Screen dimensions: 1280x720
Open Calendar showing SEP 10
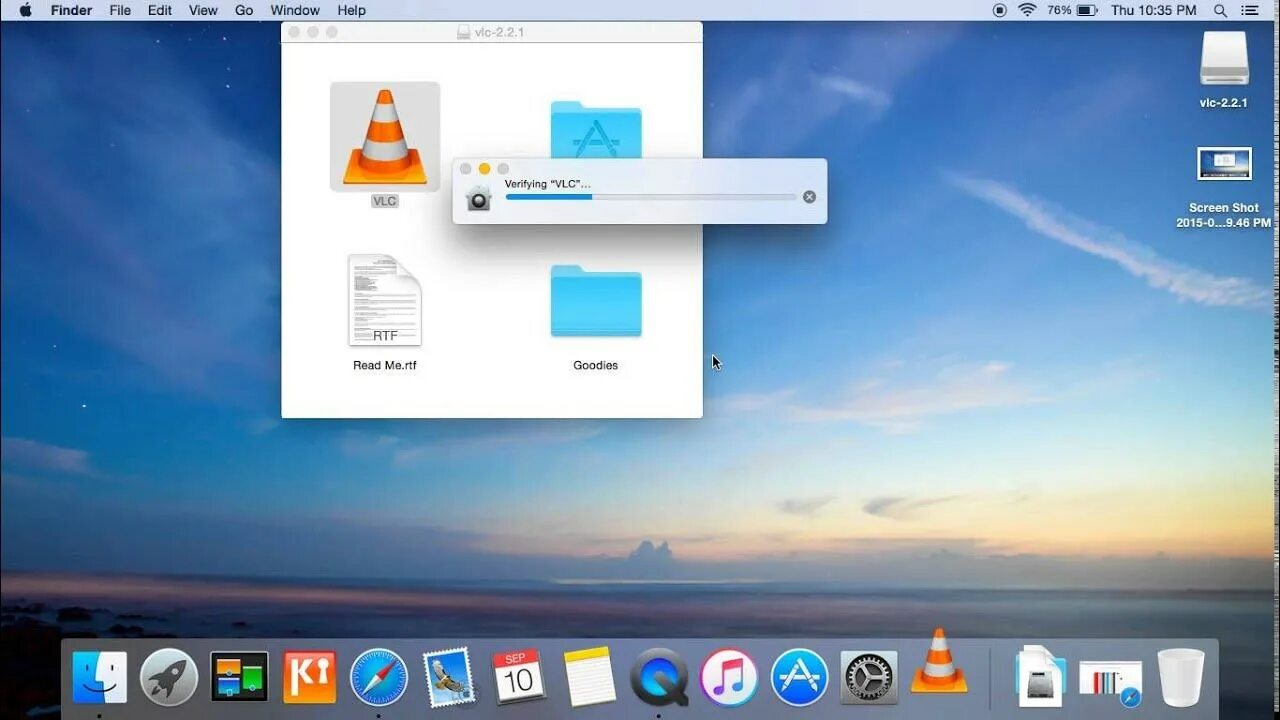pyautogui.click(x=519, y=677)
